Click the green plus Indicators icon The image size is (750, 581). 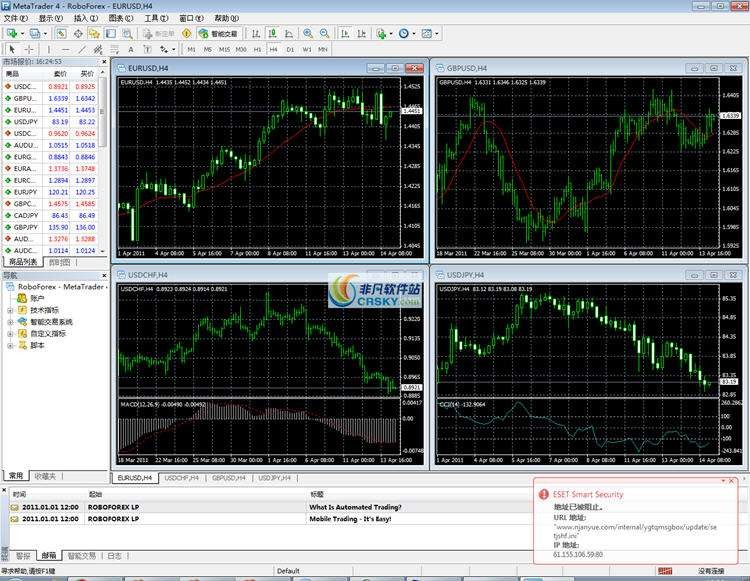click(x=381, y=33)
